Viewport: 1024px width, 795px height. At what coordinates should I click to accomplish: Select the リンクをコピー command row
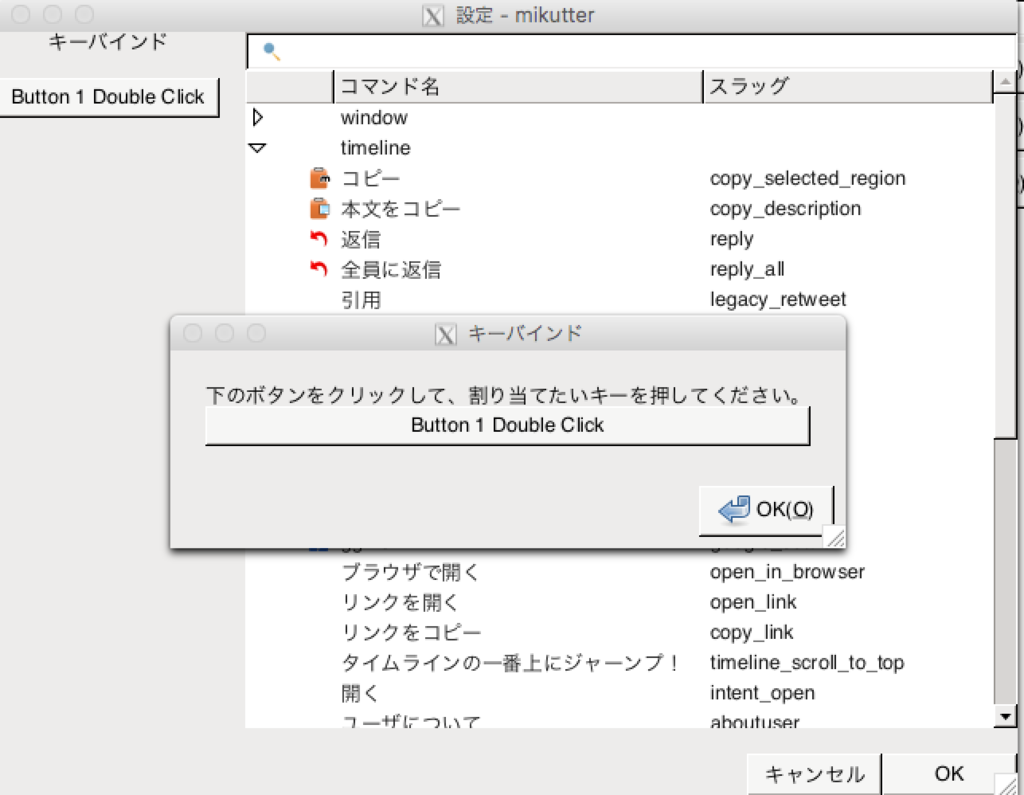click(x=619, y=632)
